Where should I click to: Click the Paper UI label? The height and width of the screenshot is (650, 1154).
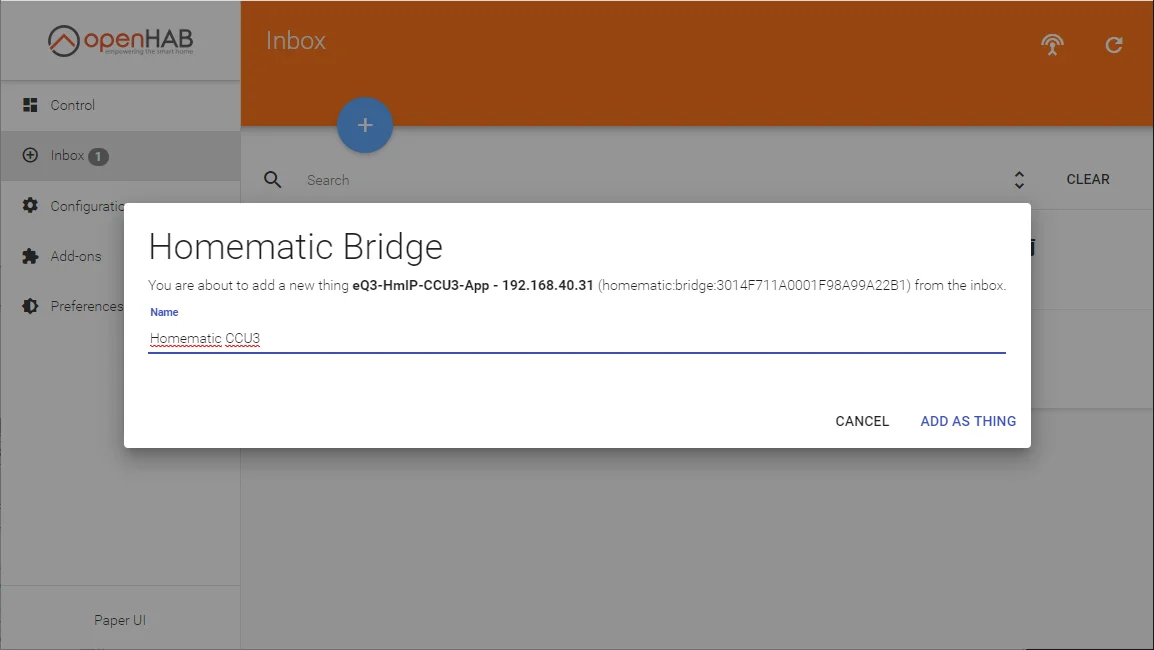120,621
